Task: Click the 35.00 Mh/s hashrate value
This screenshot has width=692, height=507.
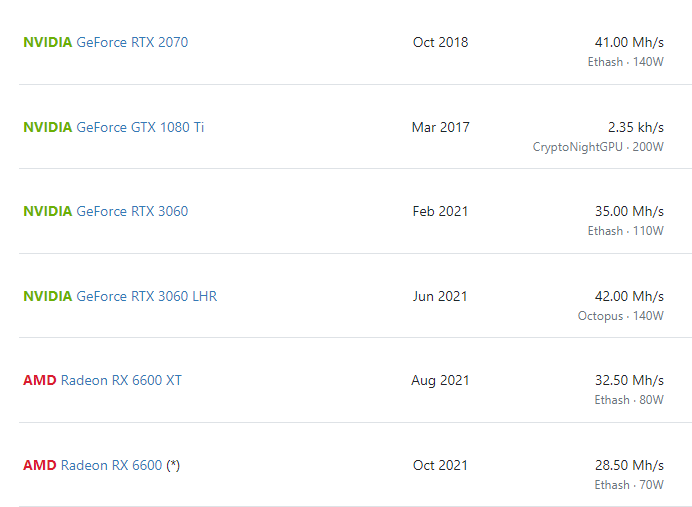Action: 629,211
